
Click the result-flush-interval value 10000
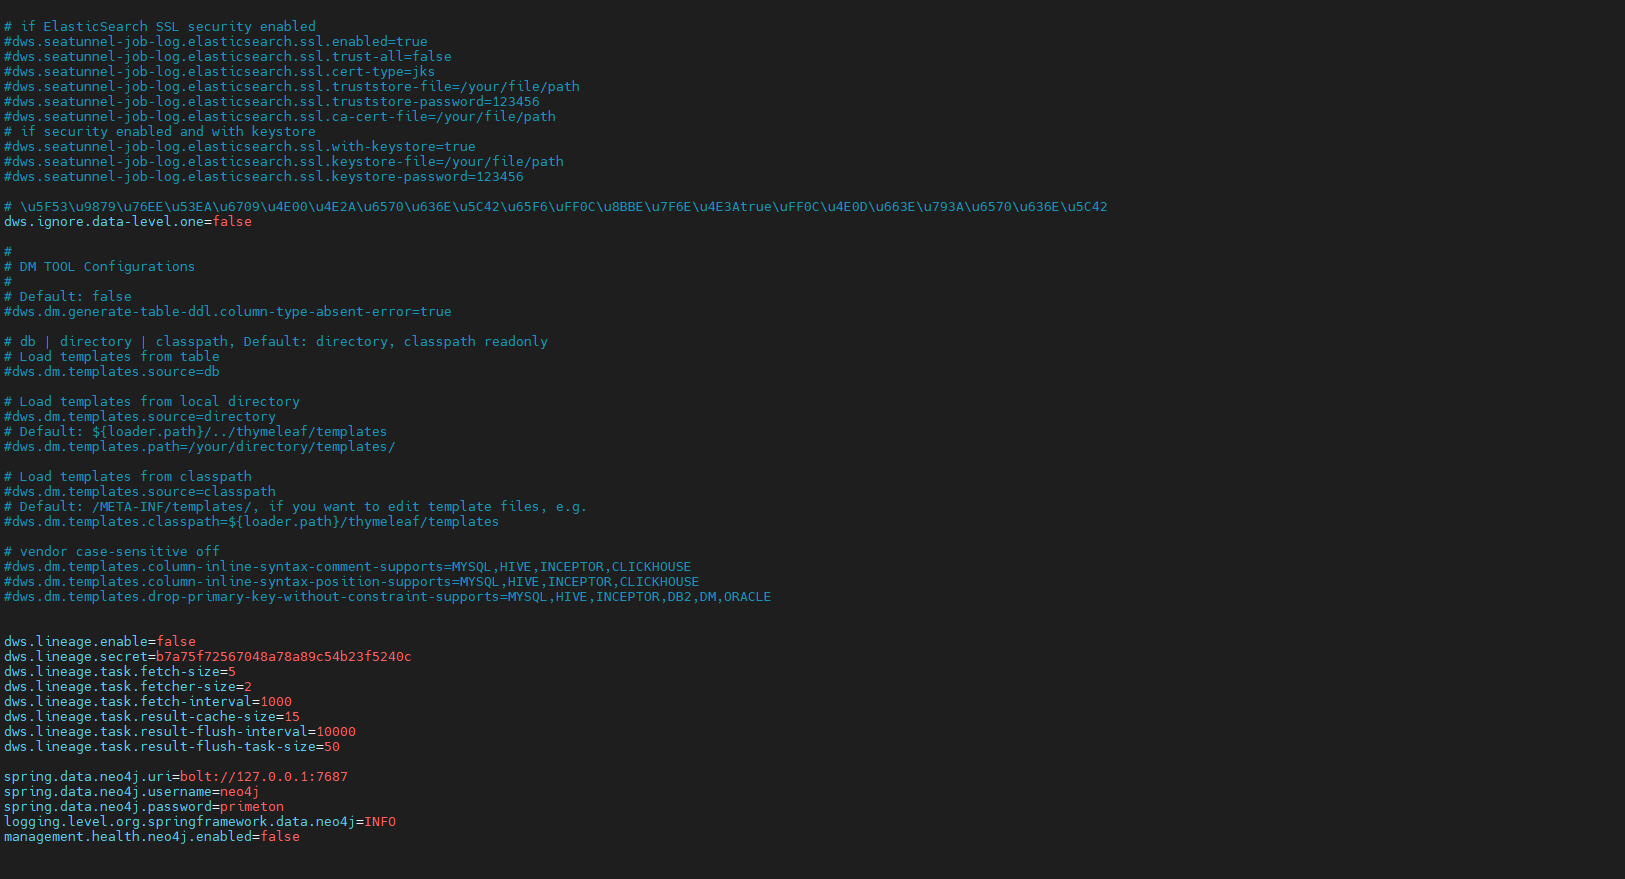point(336,732)
